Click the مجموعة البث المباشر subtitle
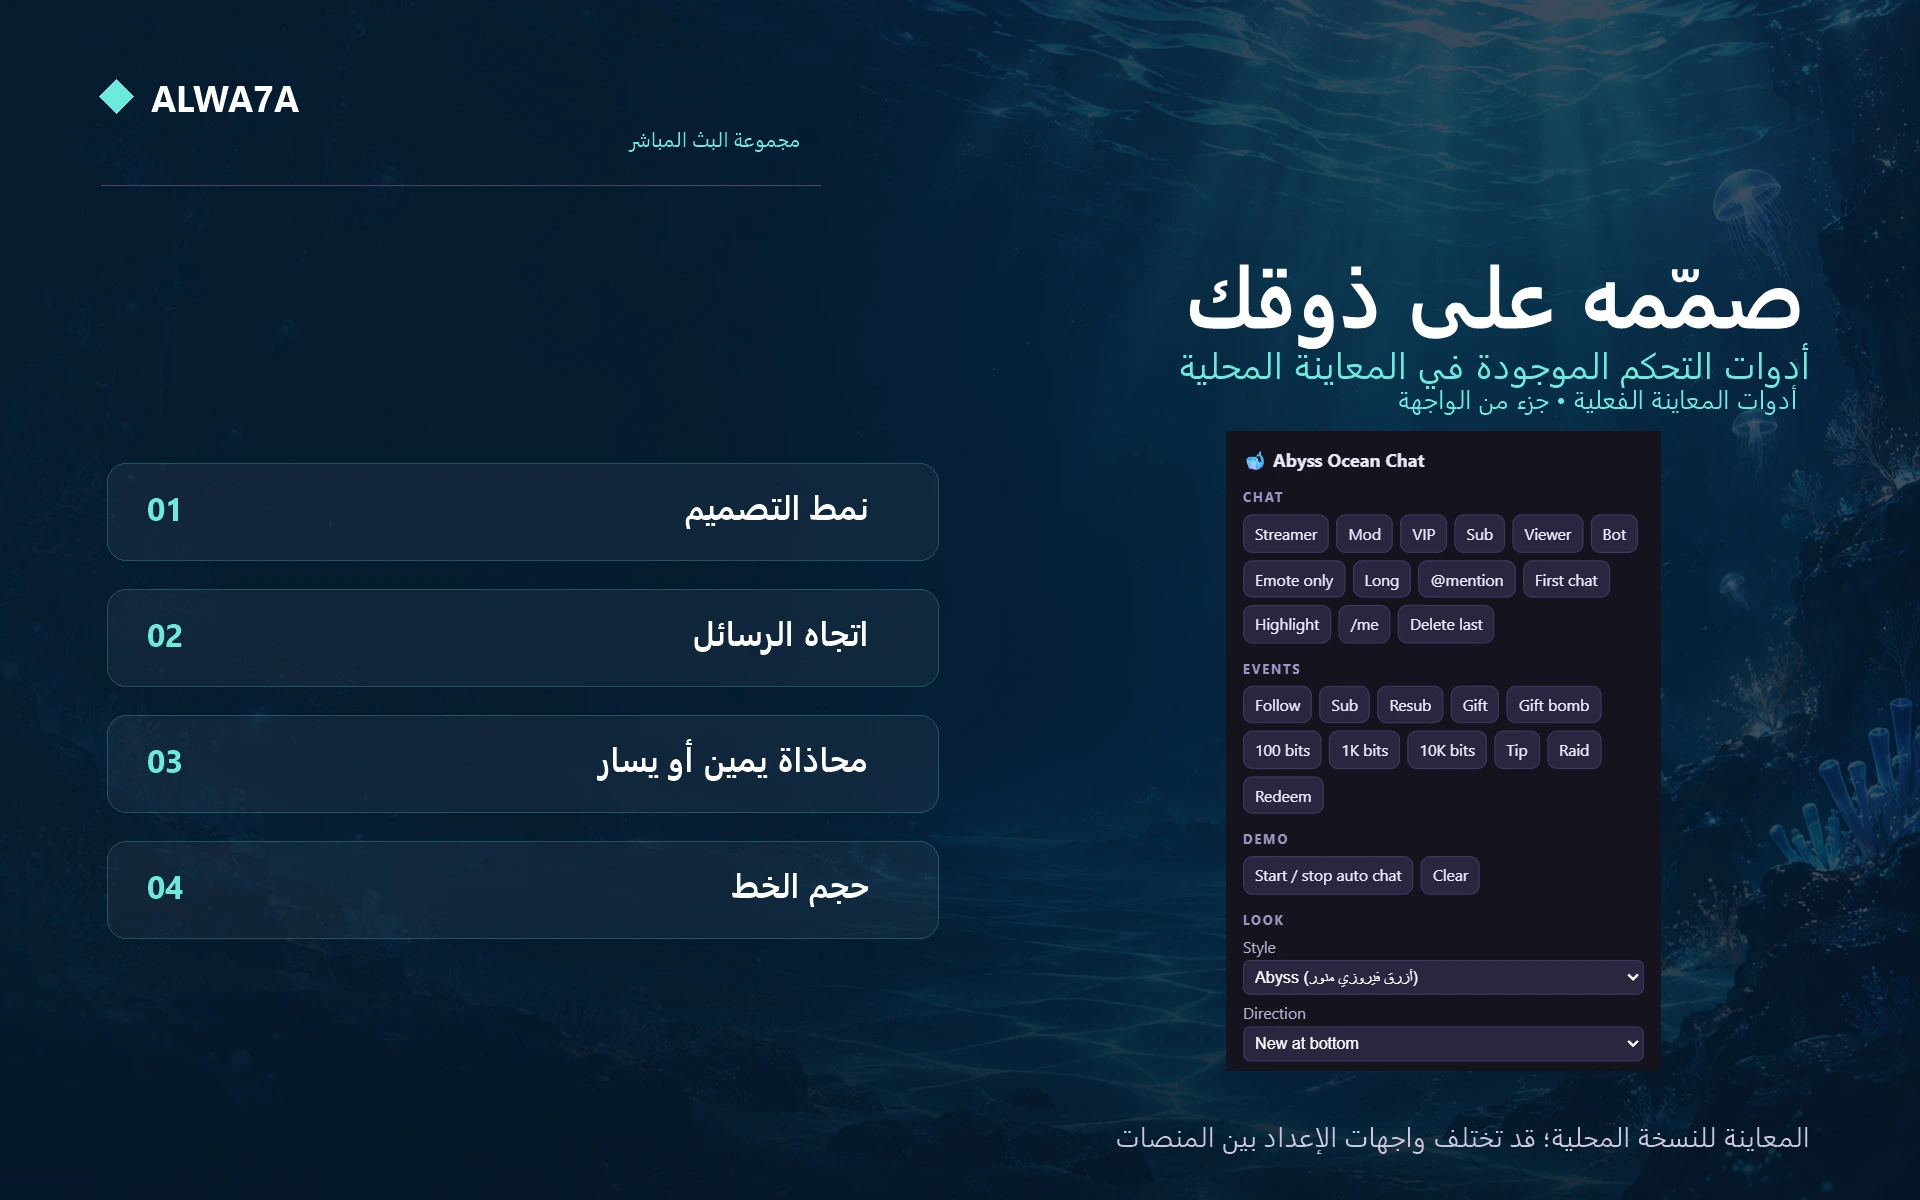This screenshot has height=1200, width=1920. pos(714,141)
